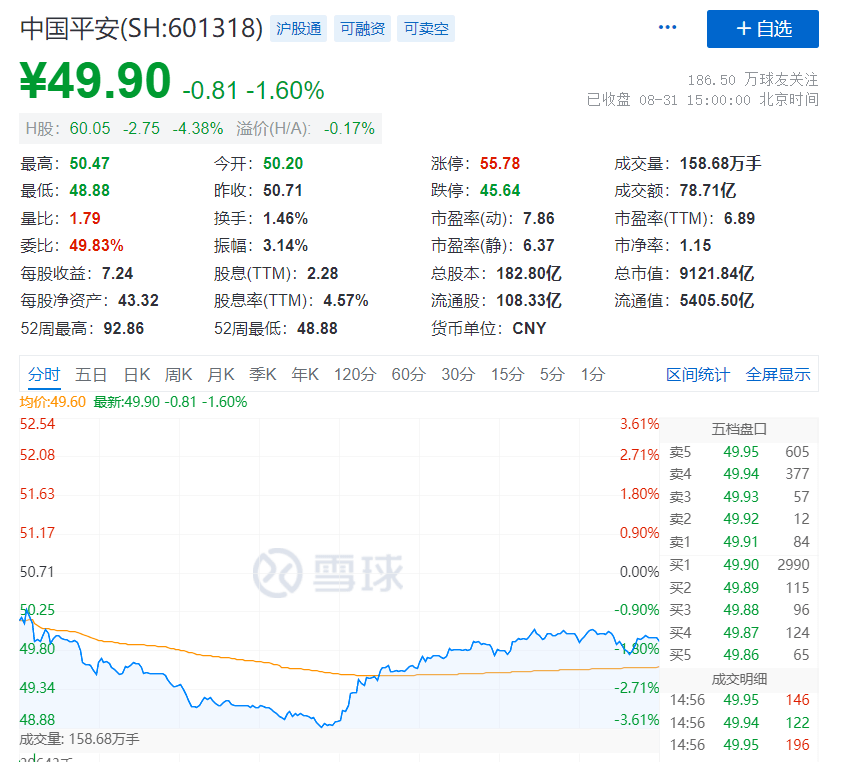
Task: Click the 成交明细 section header
Action: point(739,679)
